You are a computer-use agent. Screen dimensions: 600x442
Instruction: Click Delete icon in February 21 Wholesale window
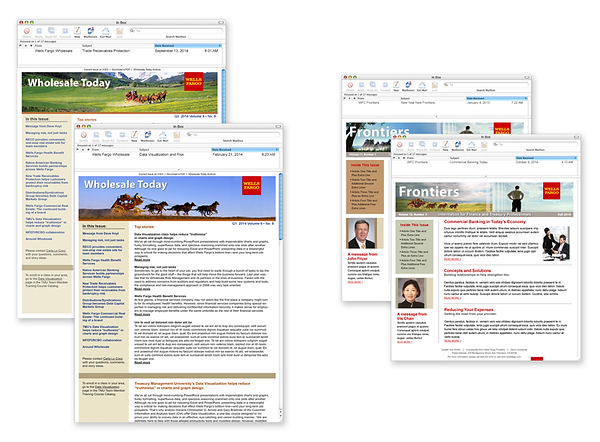tap(84, 135)
